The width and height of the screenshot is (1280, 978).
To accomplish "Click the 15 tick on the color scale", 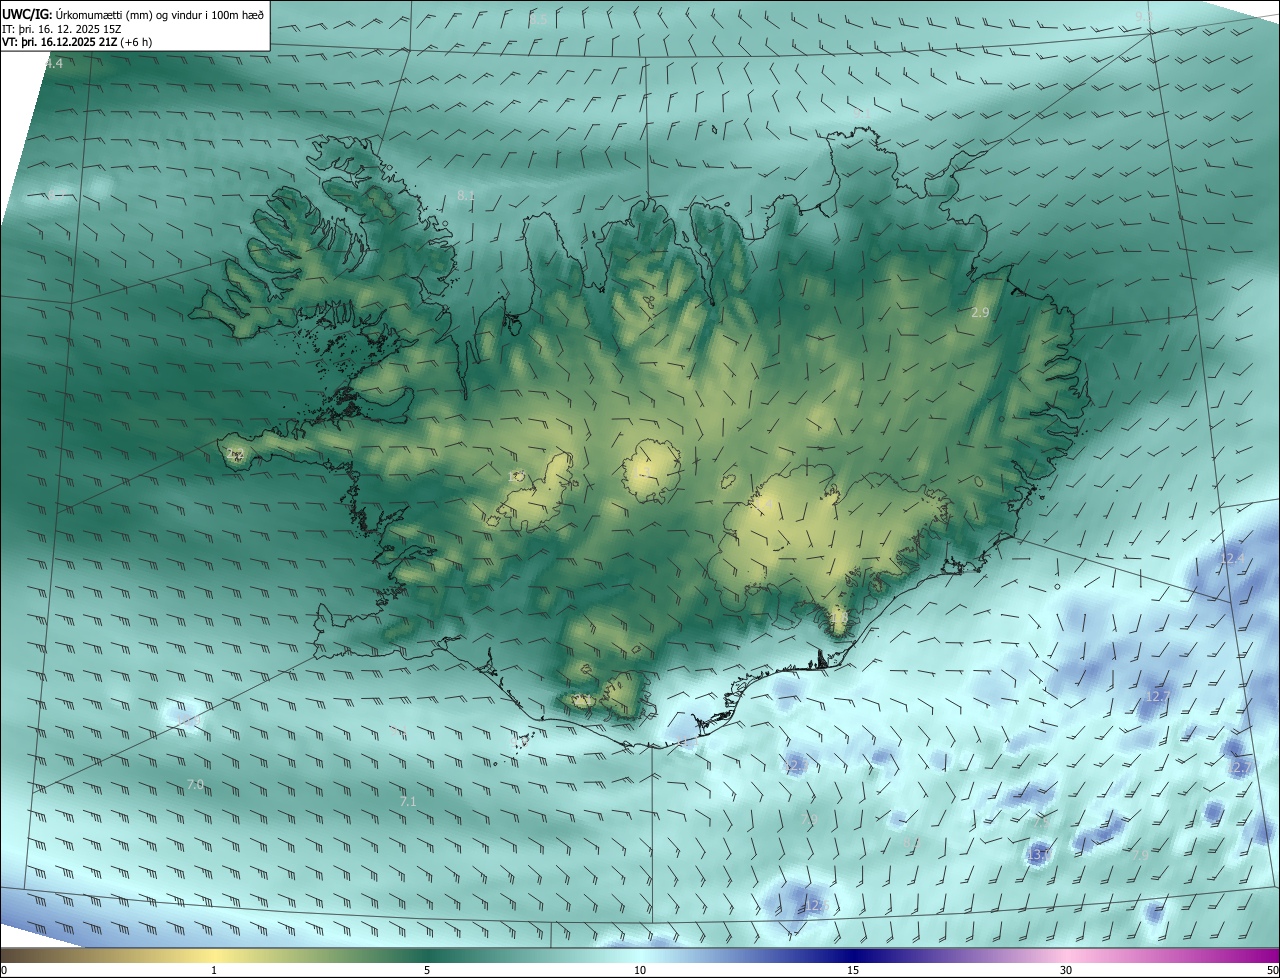I will [853, 971].
